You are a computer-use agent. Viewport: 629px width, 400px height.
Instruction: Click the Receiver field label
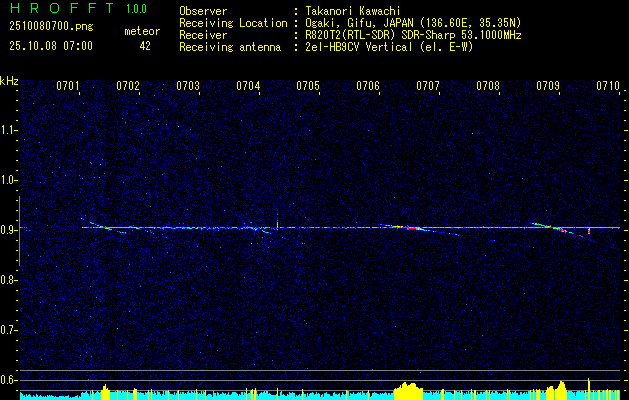pos(203,35)
